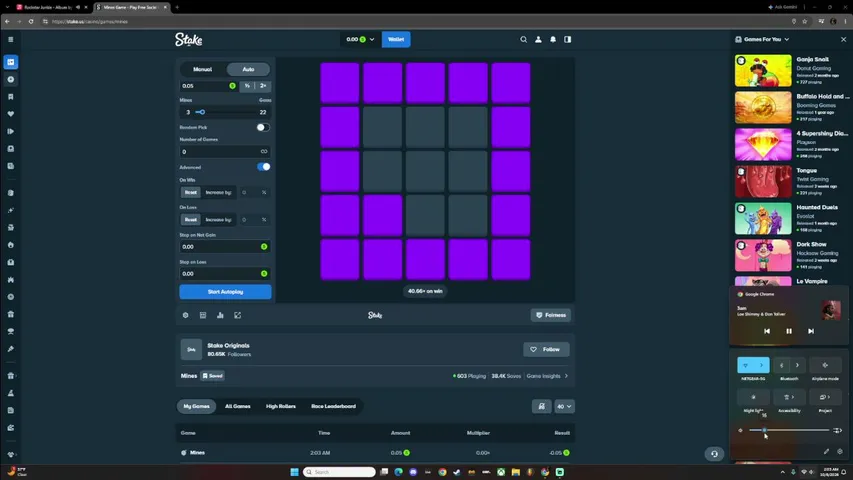Toggle the Random Pick switch

263,127
